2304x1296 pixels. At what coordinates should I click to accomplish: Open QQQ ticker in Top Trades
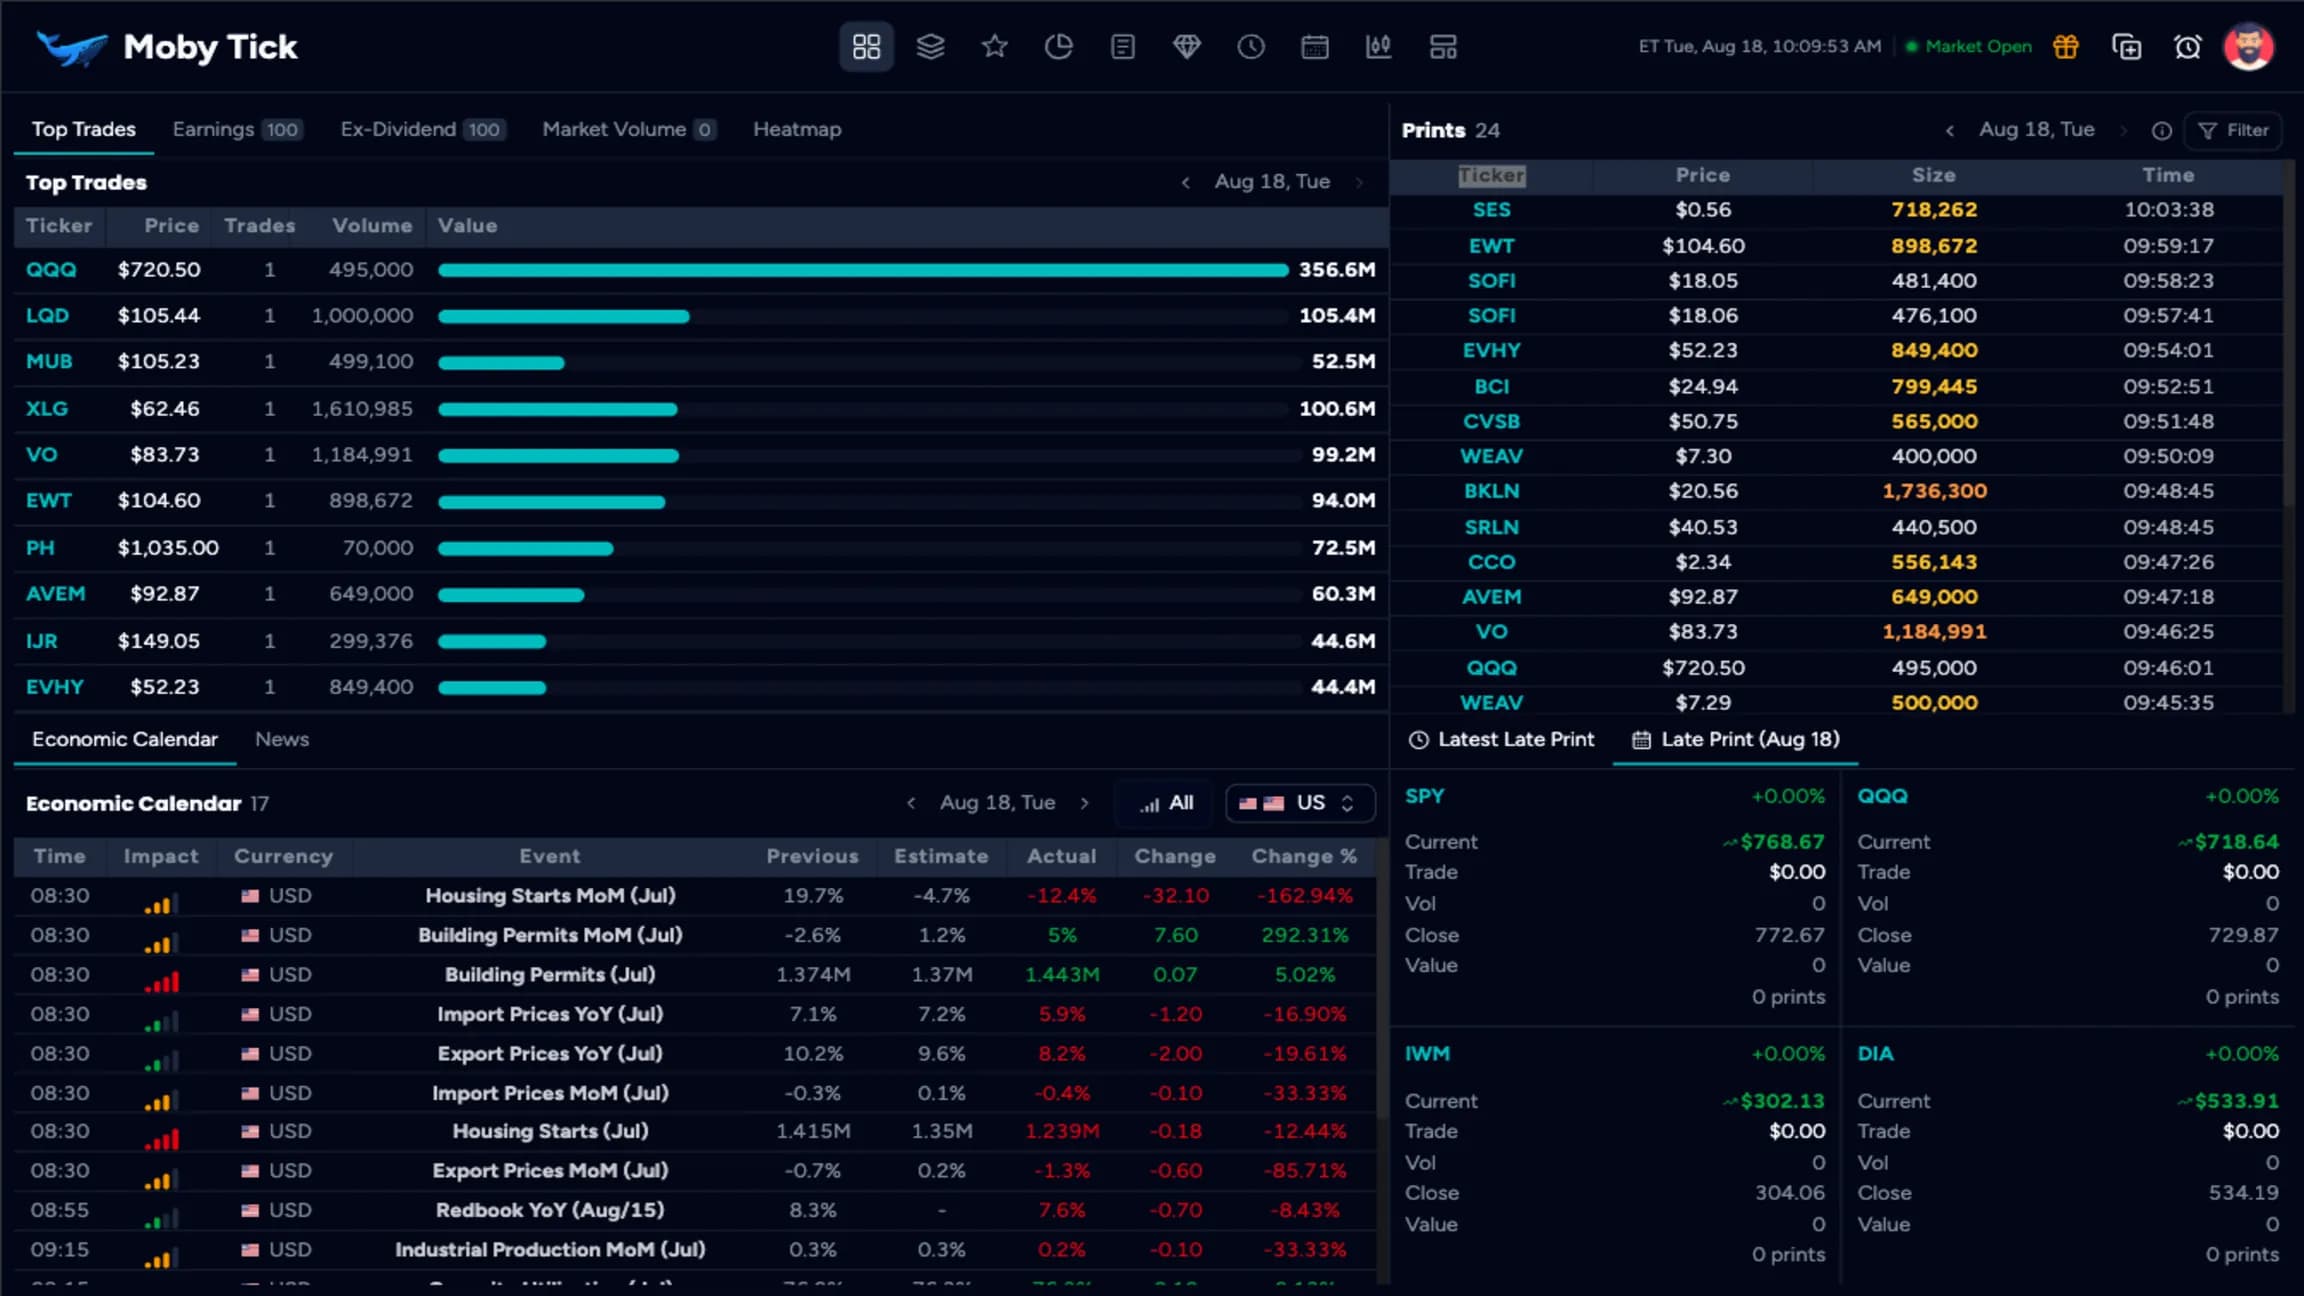(51, 269)
